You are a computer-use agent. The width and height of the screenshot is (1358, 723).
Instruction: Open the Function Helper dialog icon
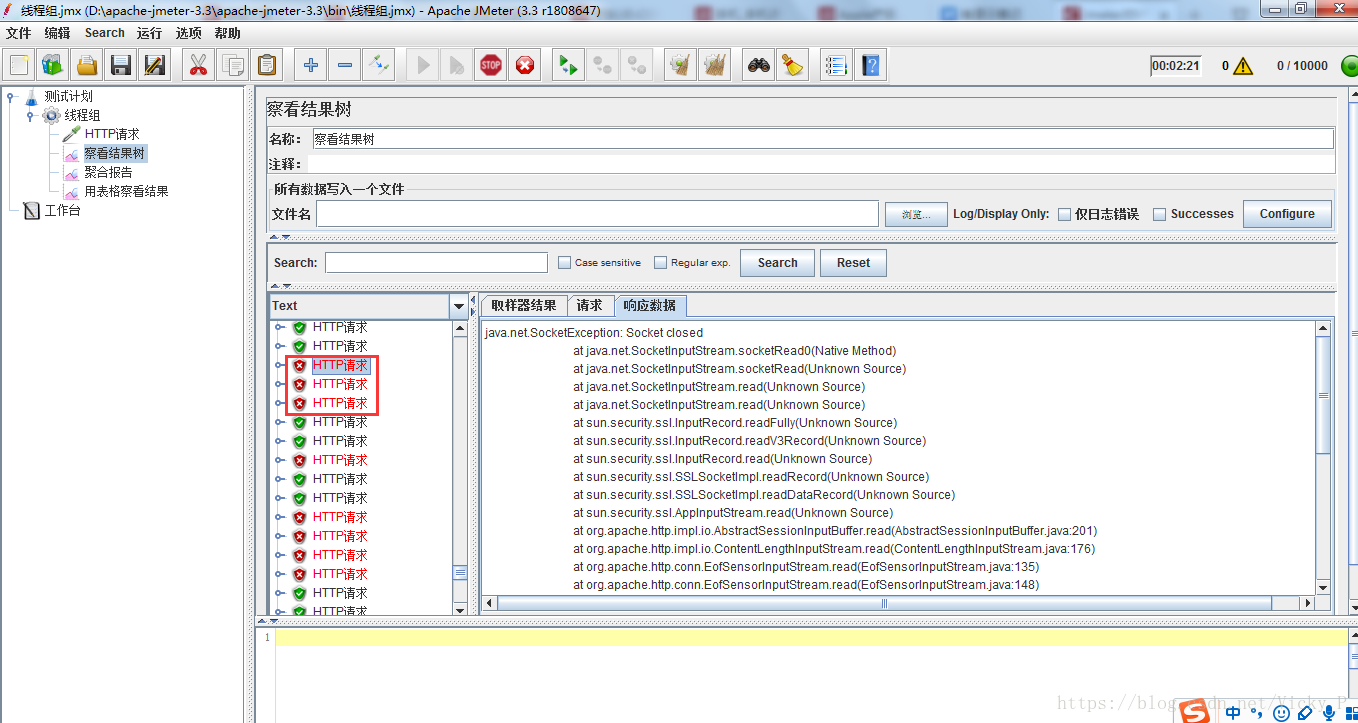click(837, 66)
